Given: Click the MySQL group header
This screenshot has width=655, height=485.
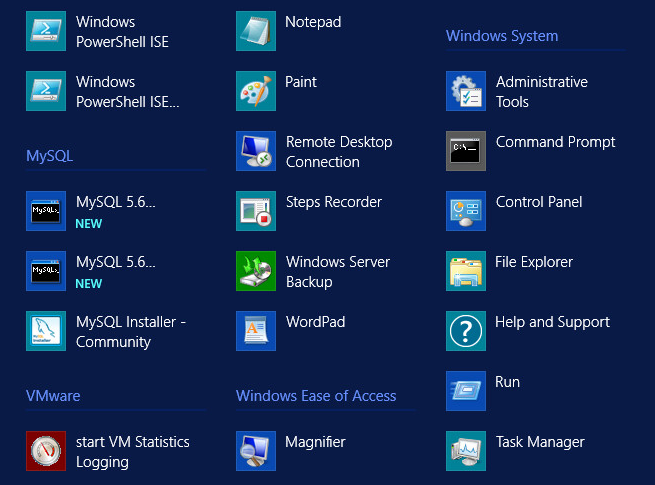Looking at the screenshot, I should tap(49, 156).
